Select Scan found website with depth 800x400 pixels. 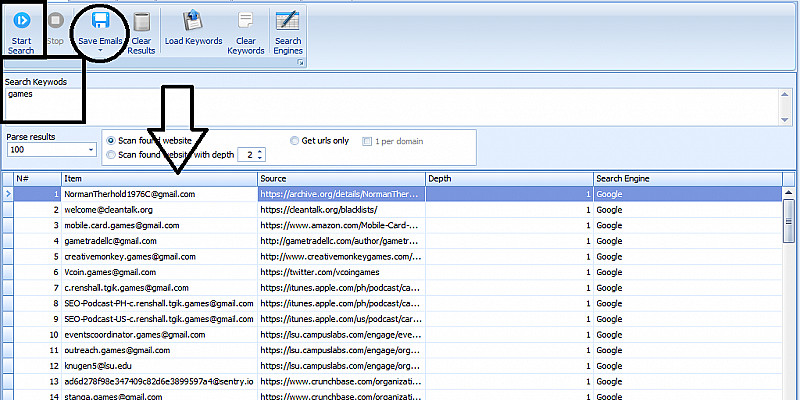tap(110, 155)
